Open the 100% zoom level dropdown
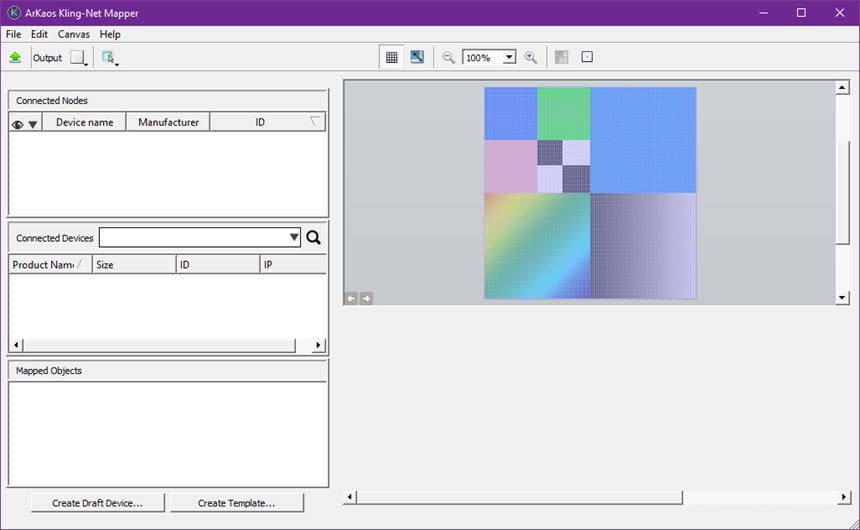 point(510,57)
